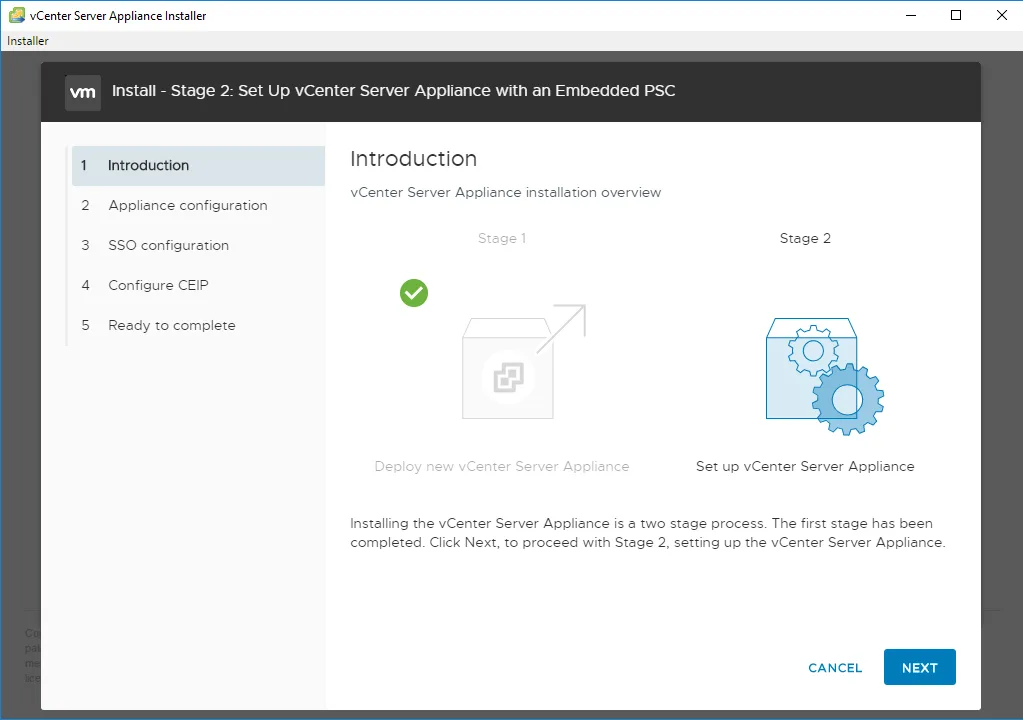Select the SSO configuration step
The image size is (1023, 720).
click(198, 245)
